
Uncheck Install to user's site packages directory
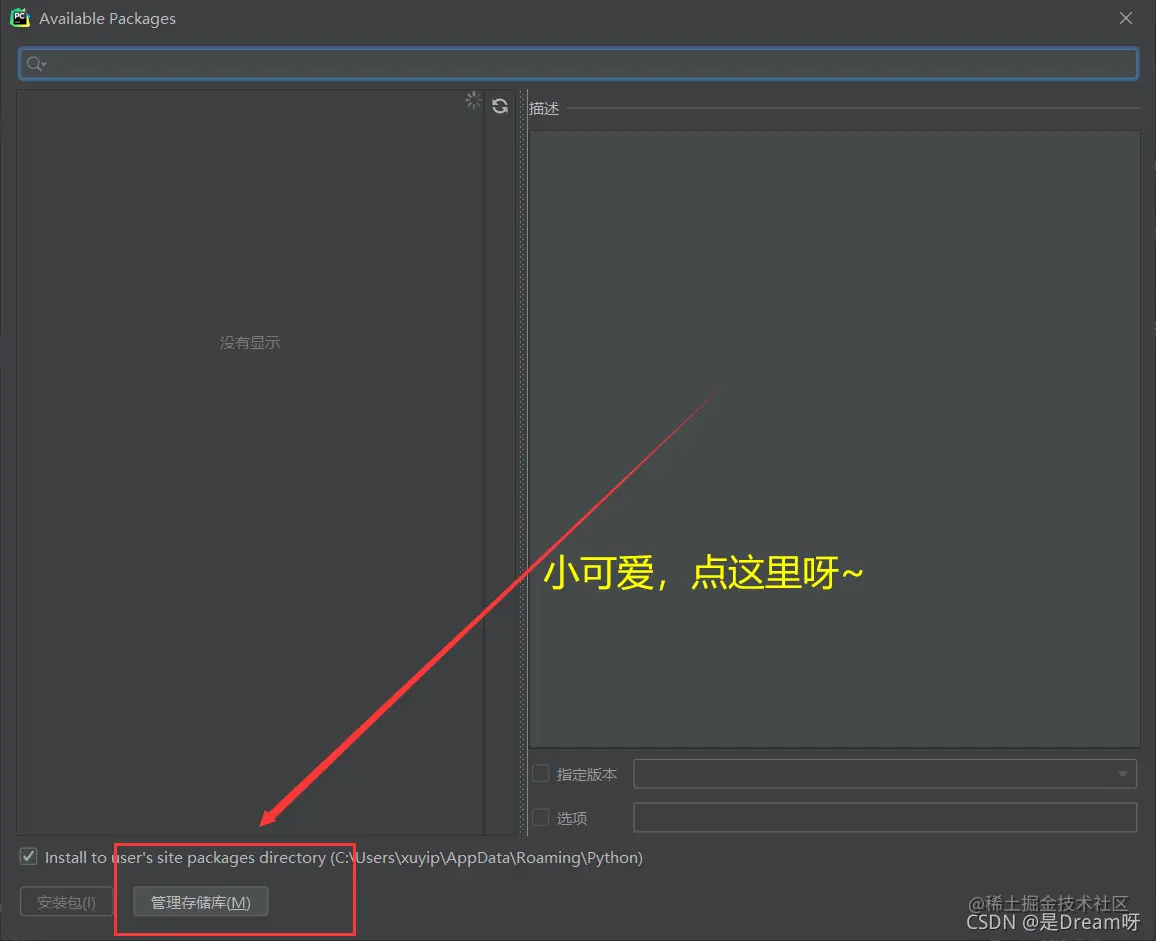coord(28,857)
